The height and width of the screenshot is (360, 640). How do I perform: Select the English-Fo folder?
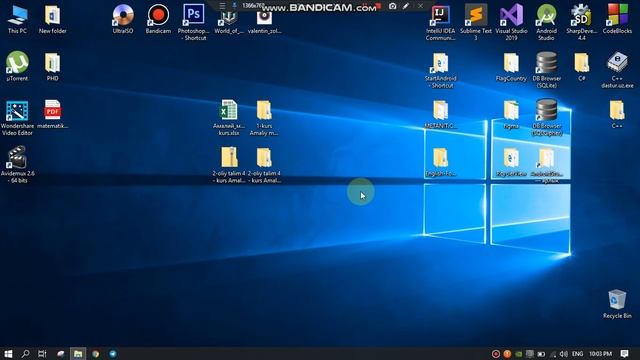point(440,162)
